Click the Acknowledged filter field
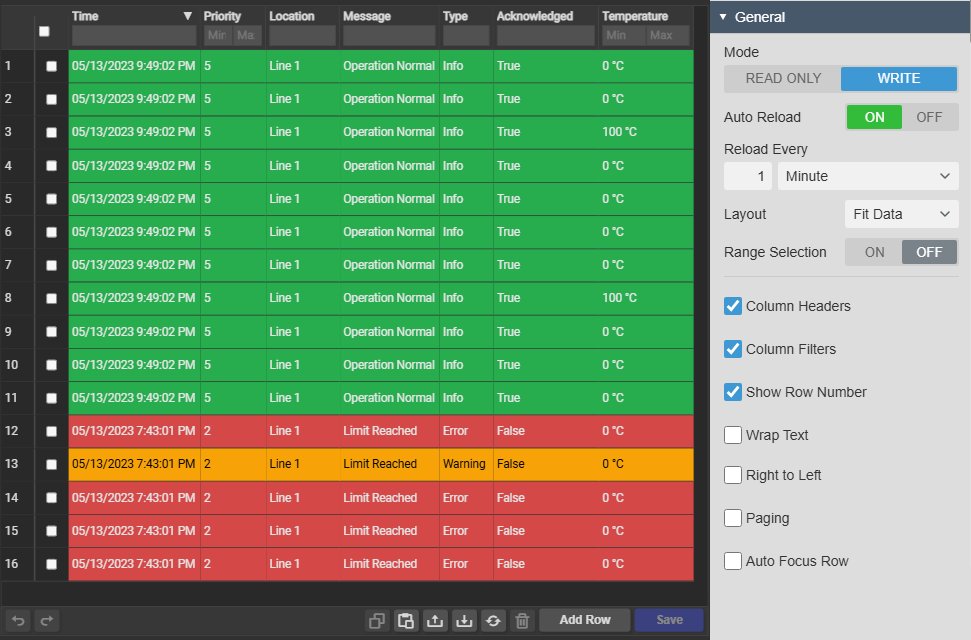The height and width of the screenshot is (640, 971). click(x=546, y=35)
